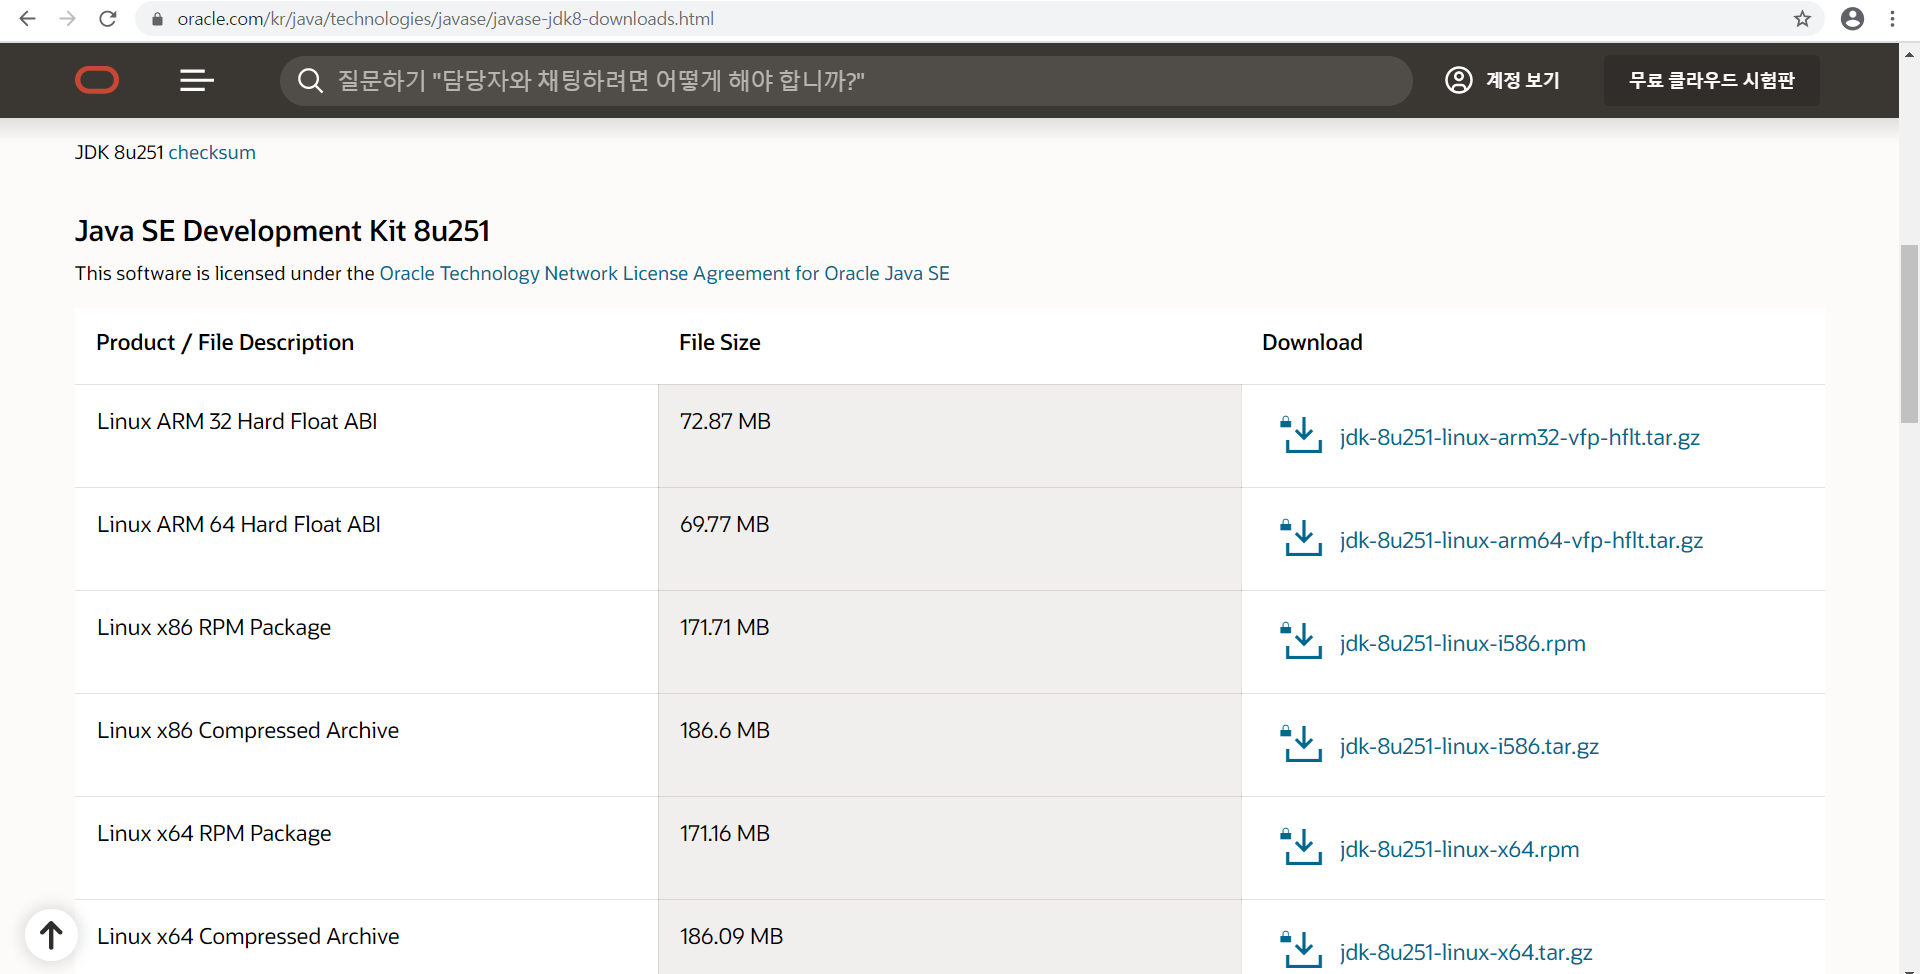Select 'Linux ARM 32 Hard Float ABI' text
The image size is (1920, 974).
click(x=237, y=421)
